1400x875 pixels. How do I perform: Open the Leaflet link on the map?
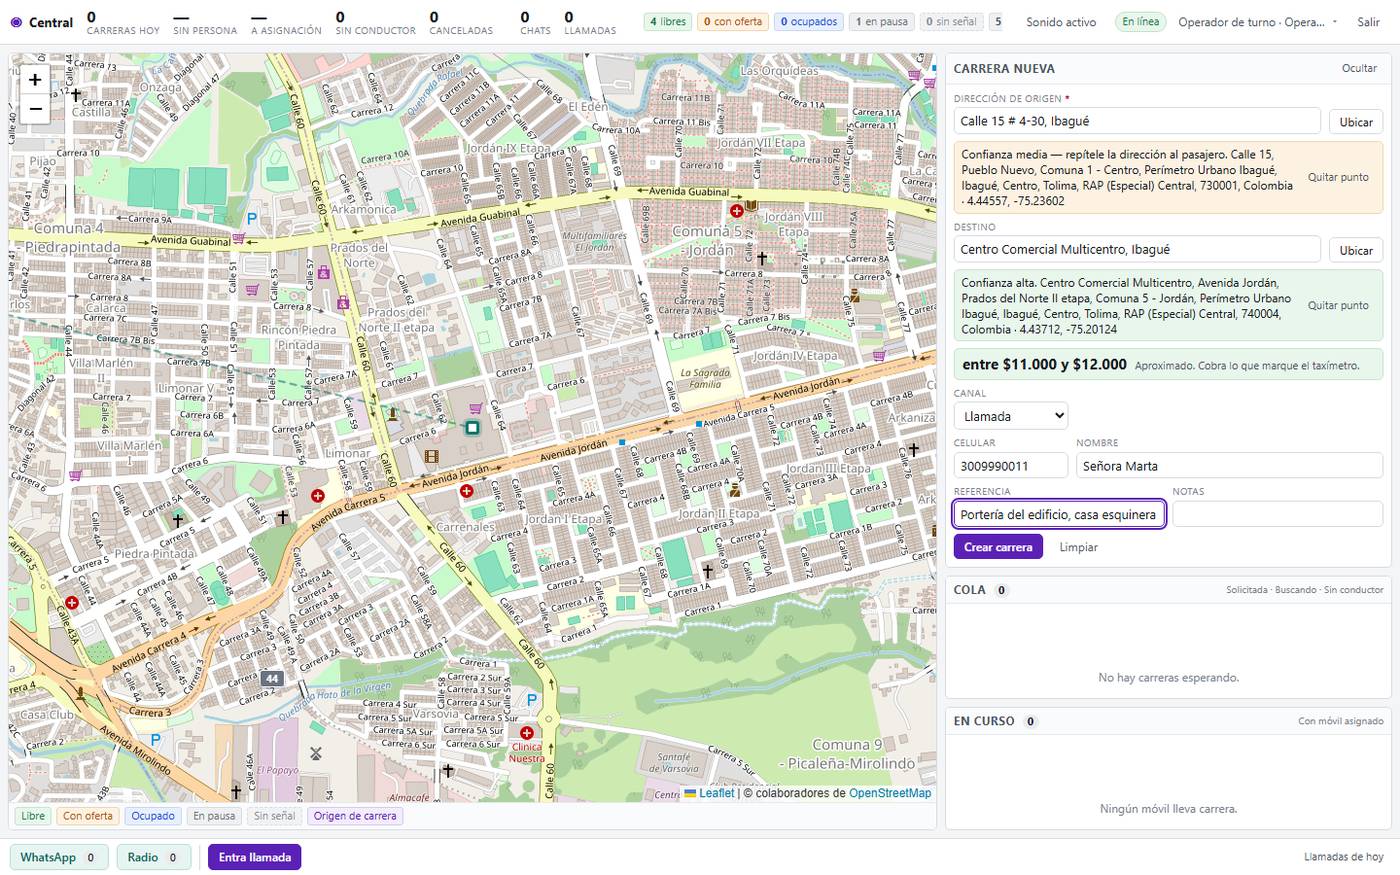(x=716, y=793)
